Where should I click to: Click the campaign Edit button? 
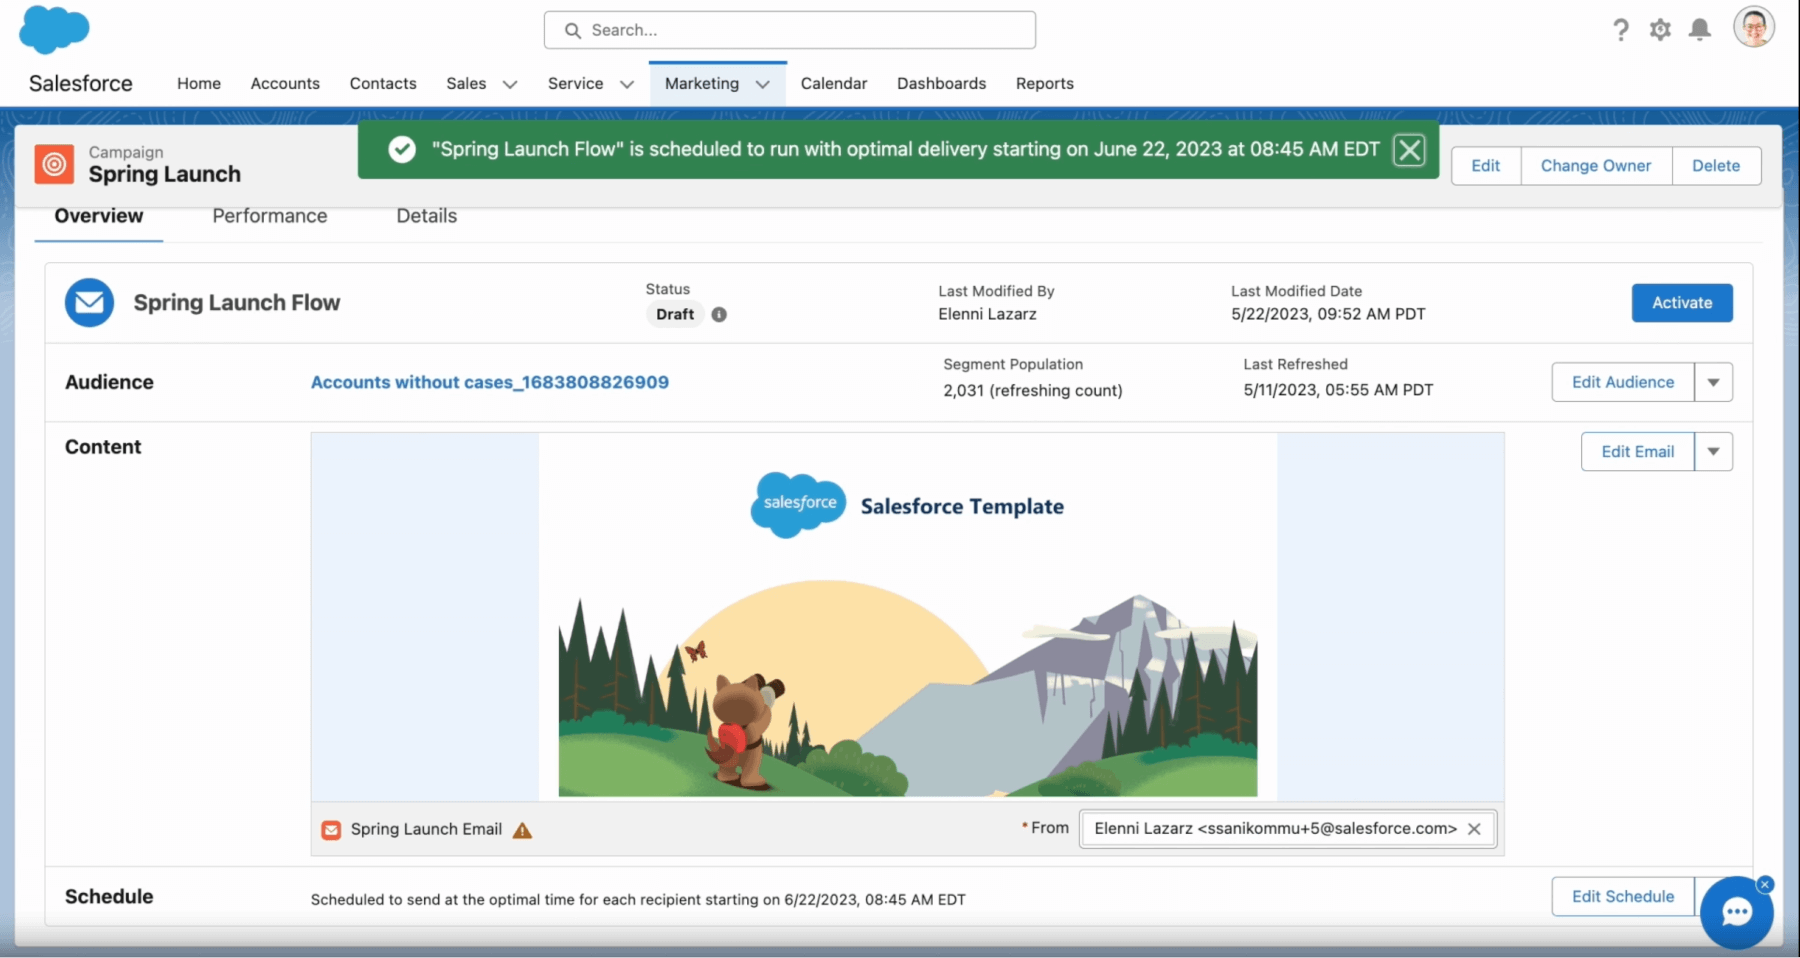pos(1485,166)
